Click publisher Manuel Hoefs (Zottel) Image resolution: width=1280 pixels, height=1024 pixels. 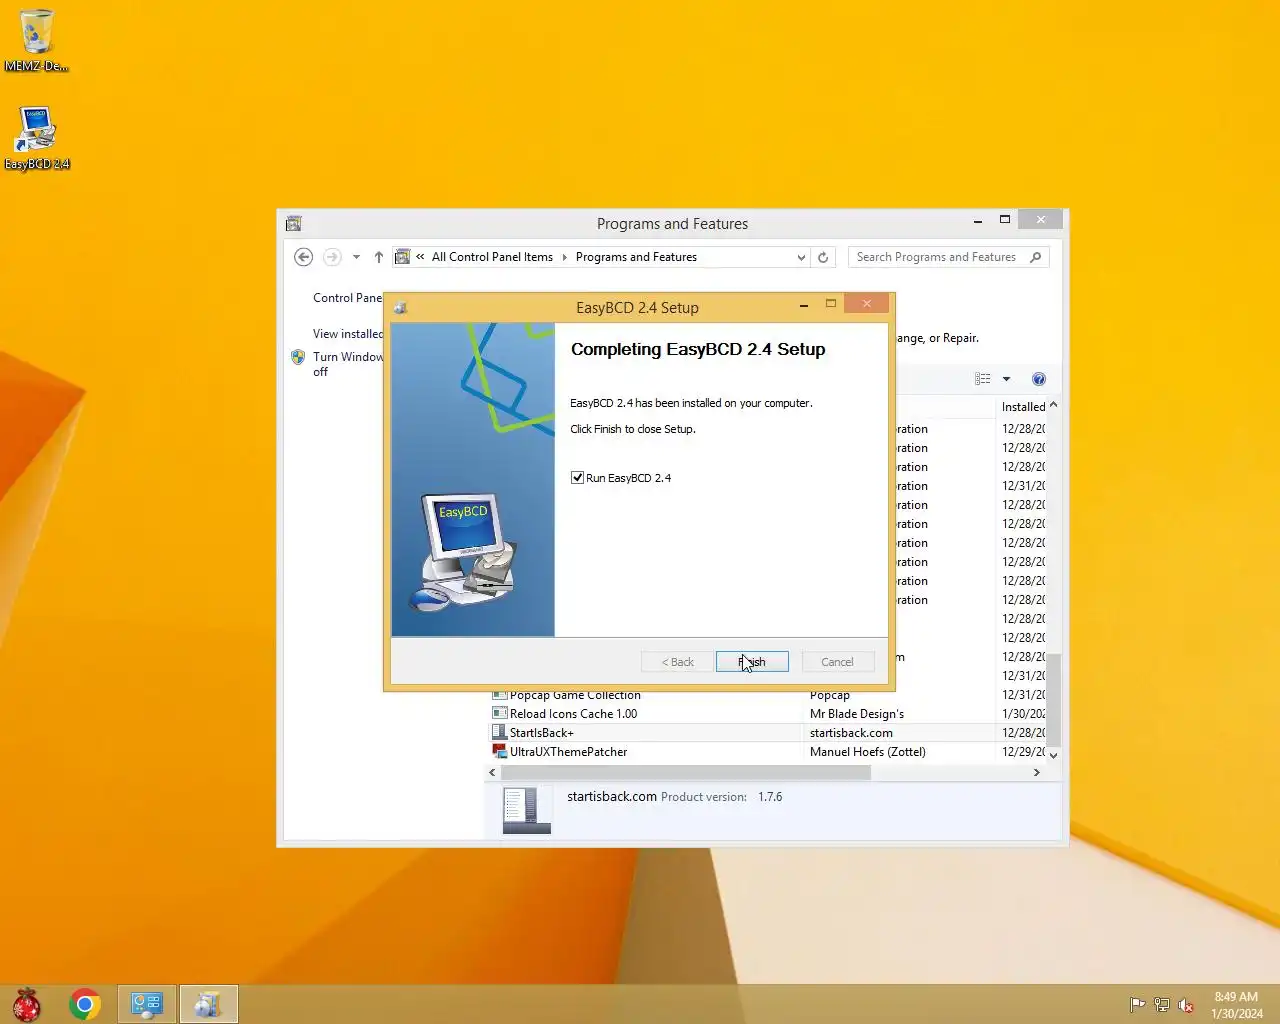point(868,752)
